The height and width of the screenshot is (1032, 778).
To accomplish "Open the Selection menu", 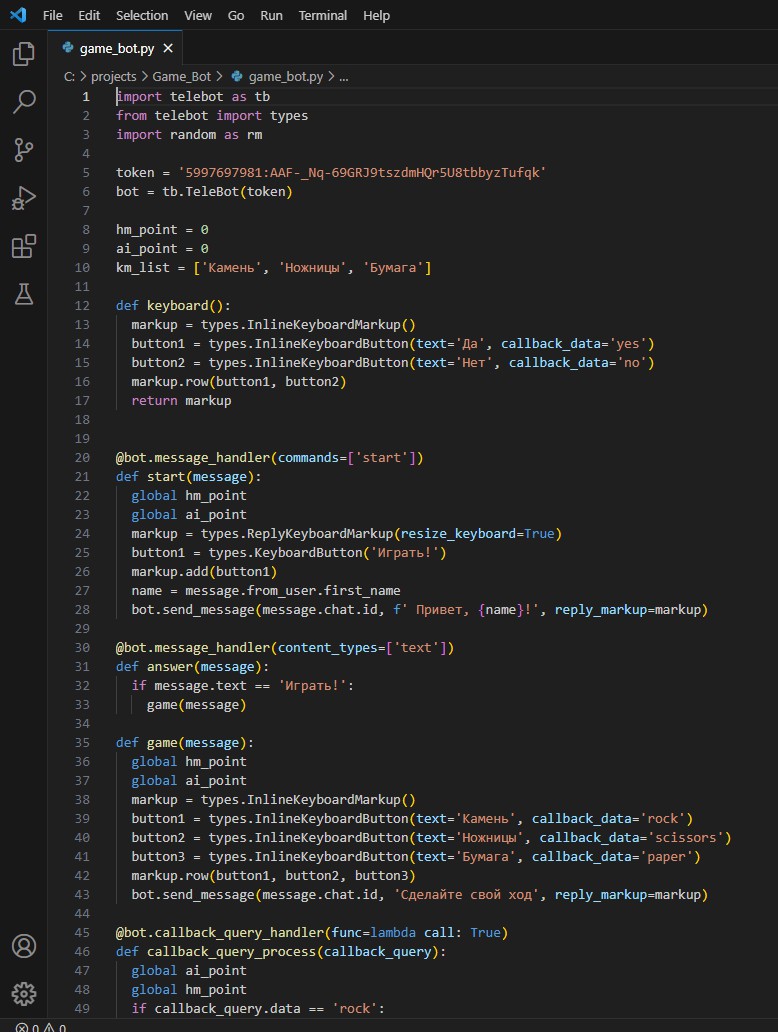I will click(142, 15).
